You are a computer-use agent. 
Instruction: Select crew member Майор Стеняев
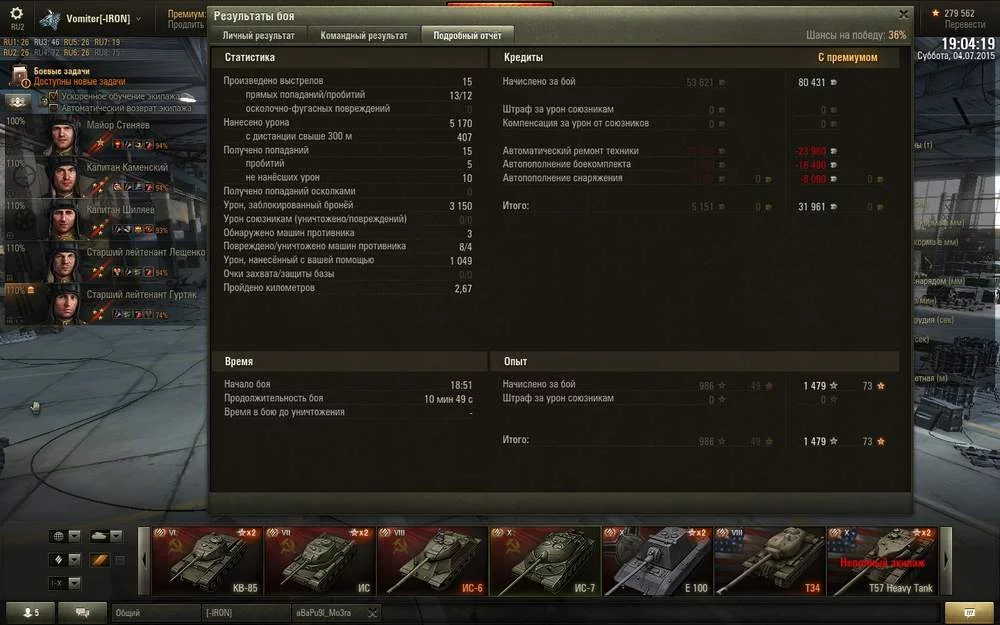(x=105, y=135)
